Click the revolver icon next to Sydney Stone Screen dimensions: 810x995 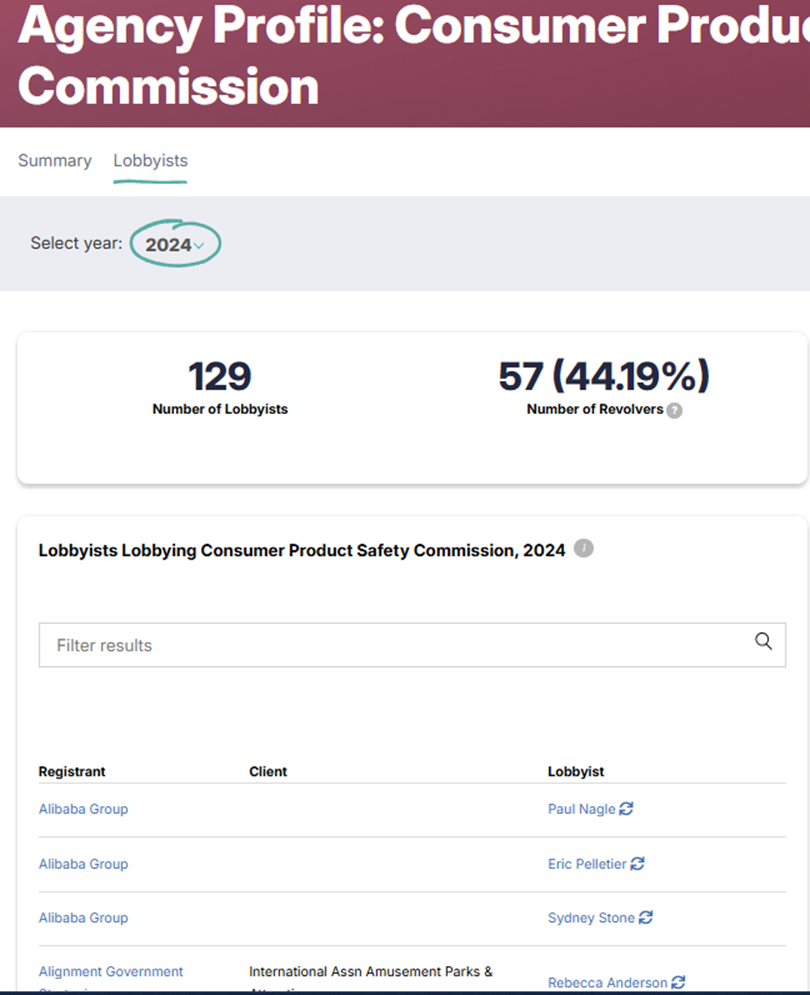click(646, 917)
